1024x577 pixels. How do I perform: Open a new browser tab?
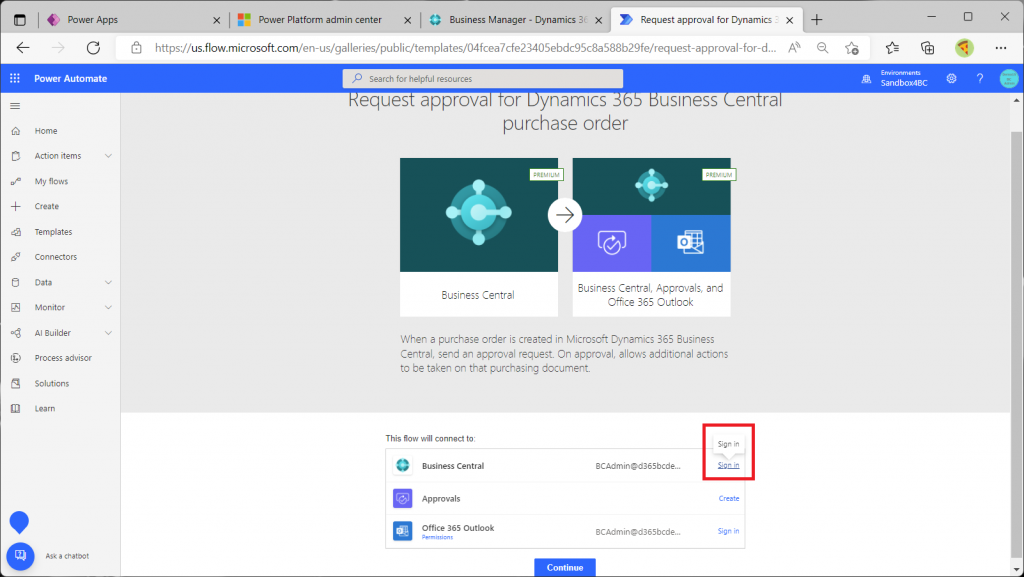(x=816, y=20)
